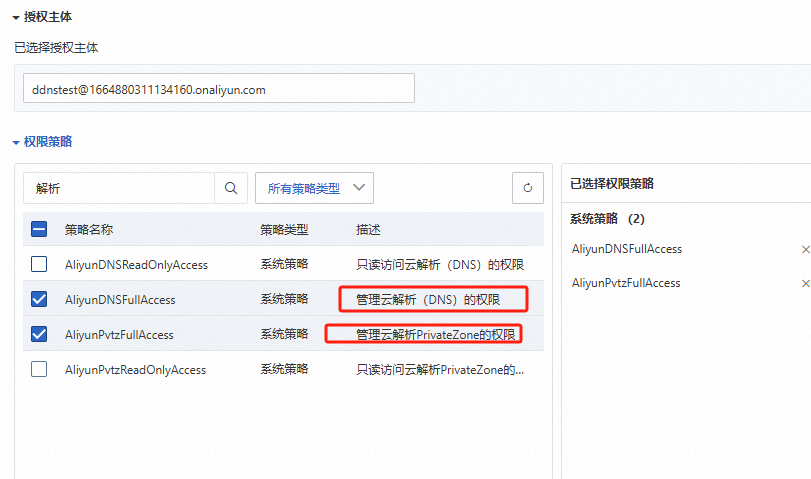This screenshot has width=811, height=479.
Task: Open the 所有策略类型 dropdown
Action: coord(314,188)
